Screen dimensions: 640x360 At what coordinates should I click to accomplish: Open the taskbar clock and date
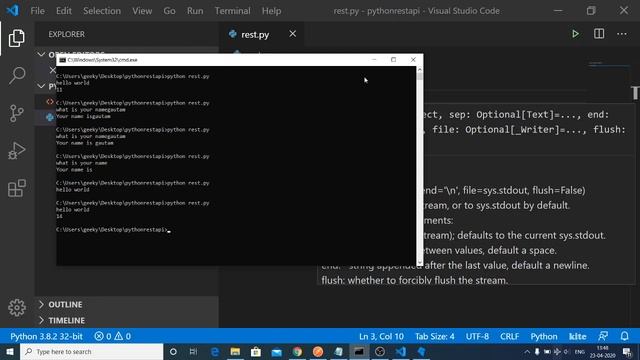coord(602,351)
